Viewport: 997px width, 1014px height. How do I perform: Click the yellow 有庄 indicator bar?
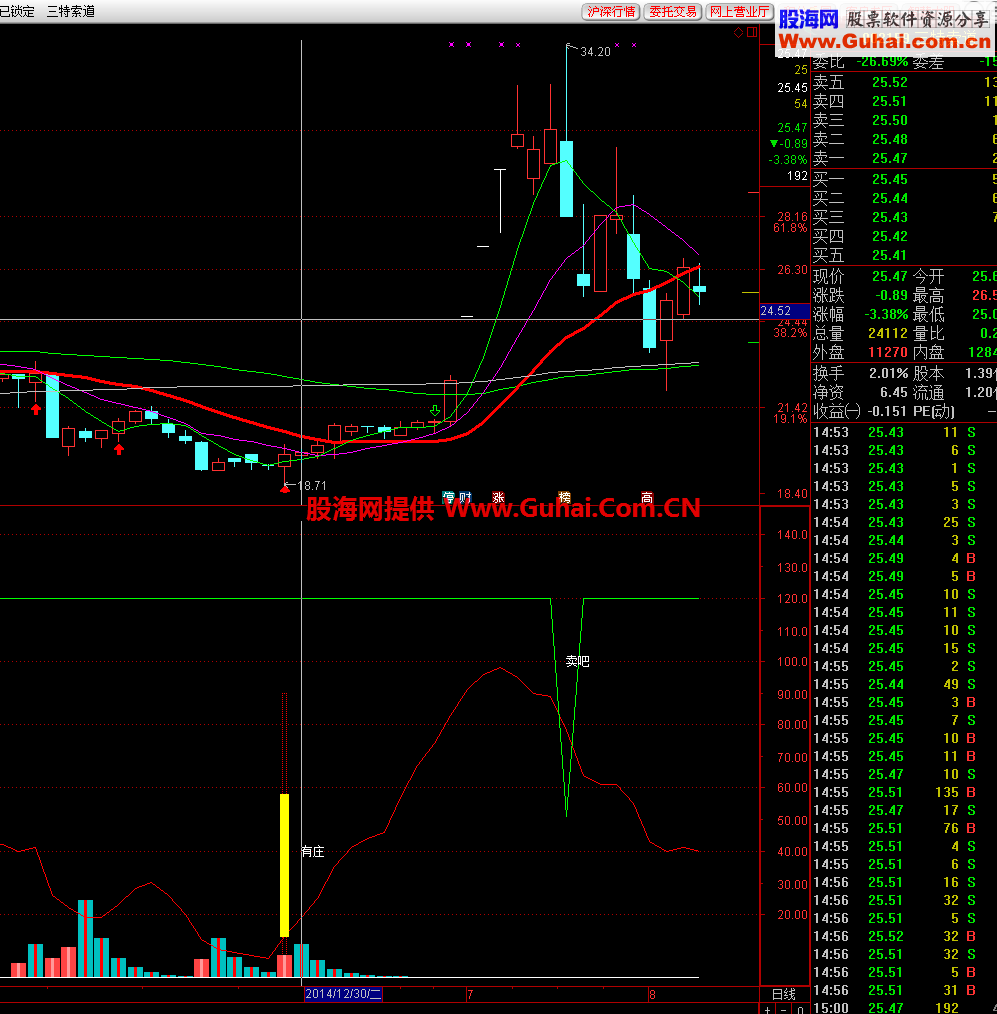point(284,865)
